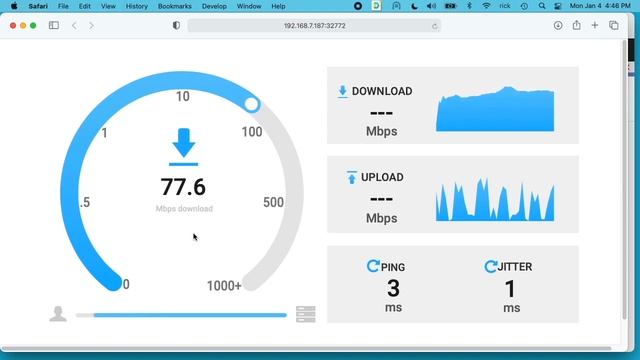Viewport: 640px width, 360px height.
Task: Click the 100 gauge label
Action: tap(251, 132)
